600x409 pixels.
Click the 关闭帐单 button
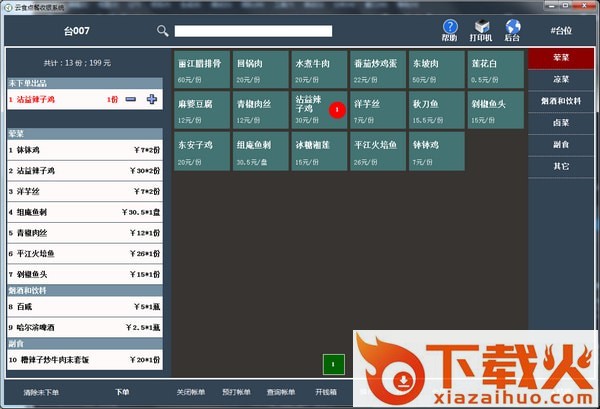[x=193, y=392]
